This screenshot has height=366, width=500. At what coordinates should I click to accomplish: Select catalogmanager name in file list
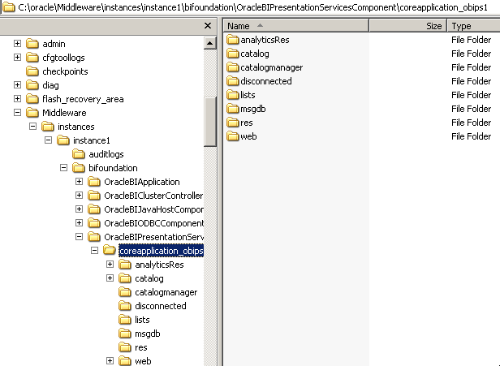[x=271, y=68]
